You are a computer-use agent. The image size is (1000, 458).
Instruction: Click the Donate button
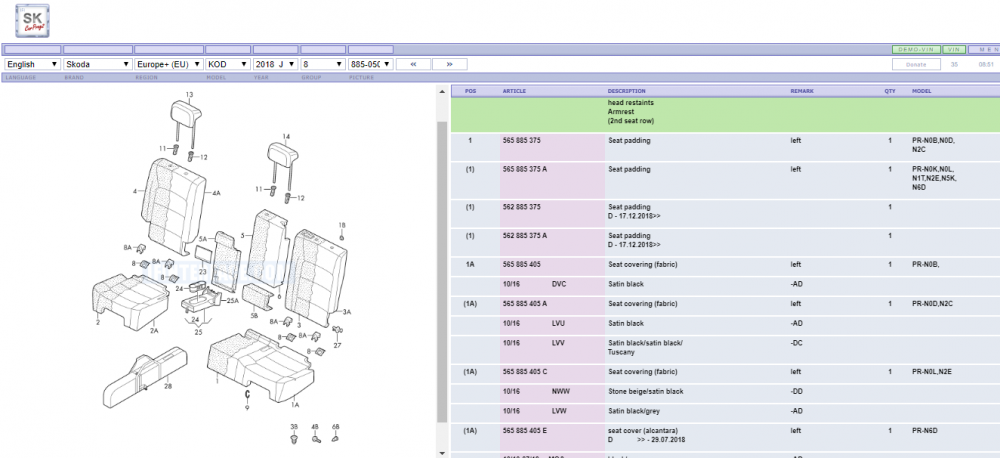(x=916, y=64)
